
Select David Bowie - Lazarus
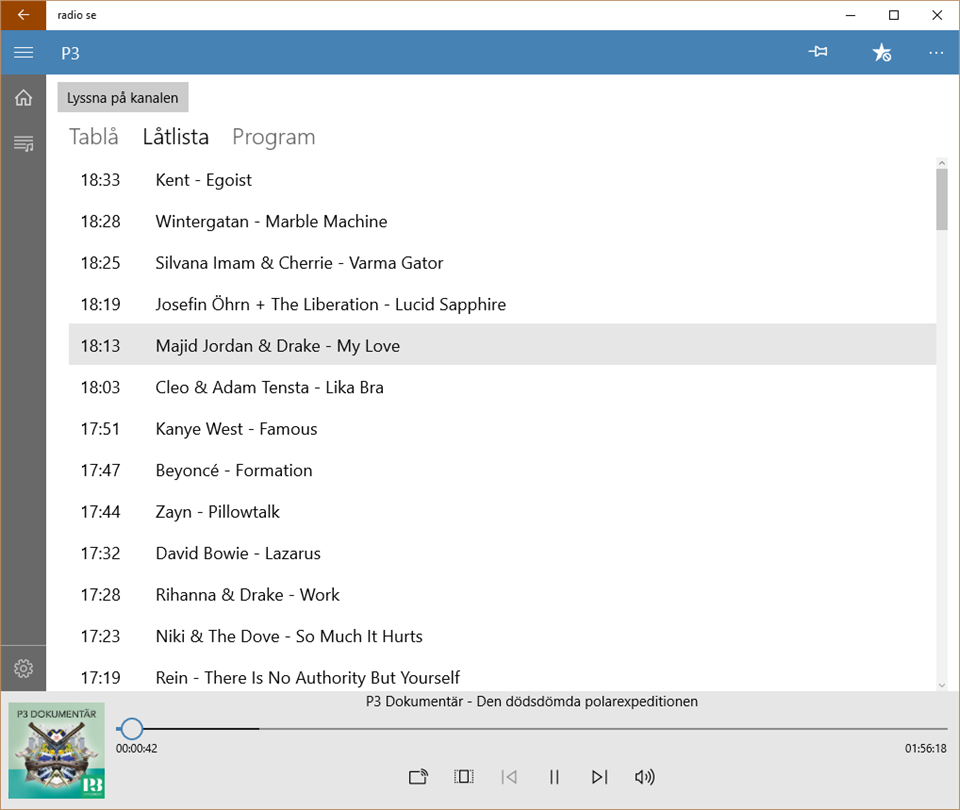pos(502,553)
